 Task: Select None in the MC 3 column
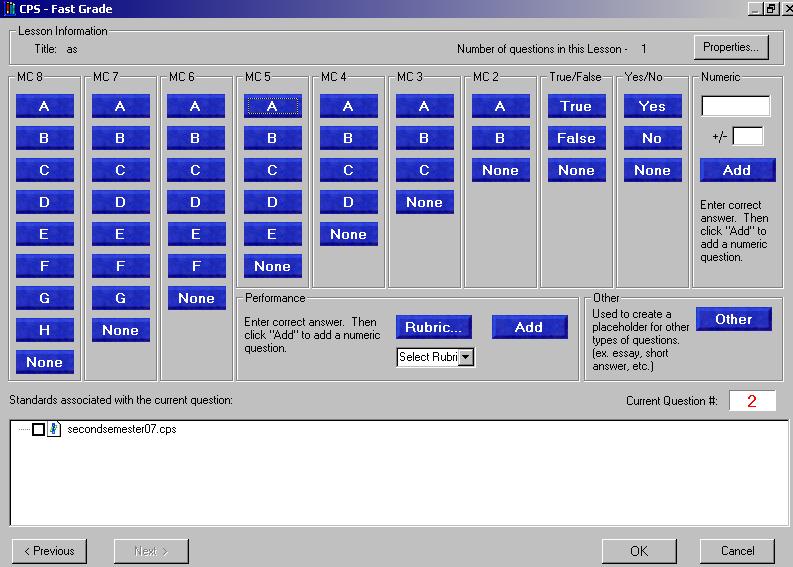click(x=424, y=202)
